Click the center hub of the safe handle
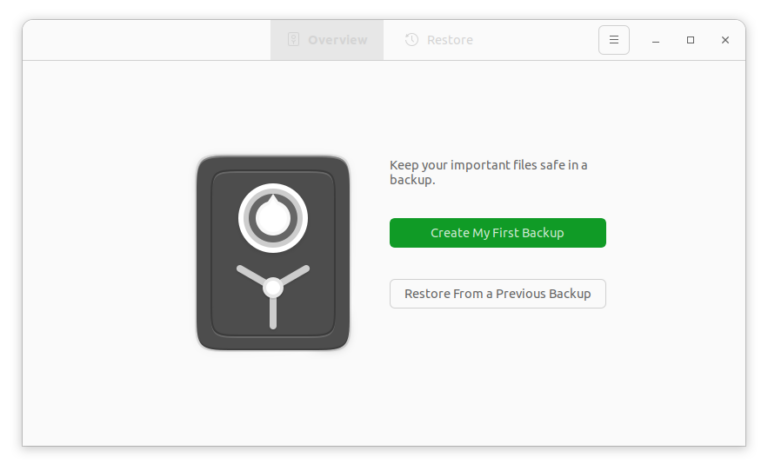 (273, 288)
